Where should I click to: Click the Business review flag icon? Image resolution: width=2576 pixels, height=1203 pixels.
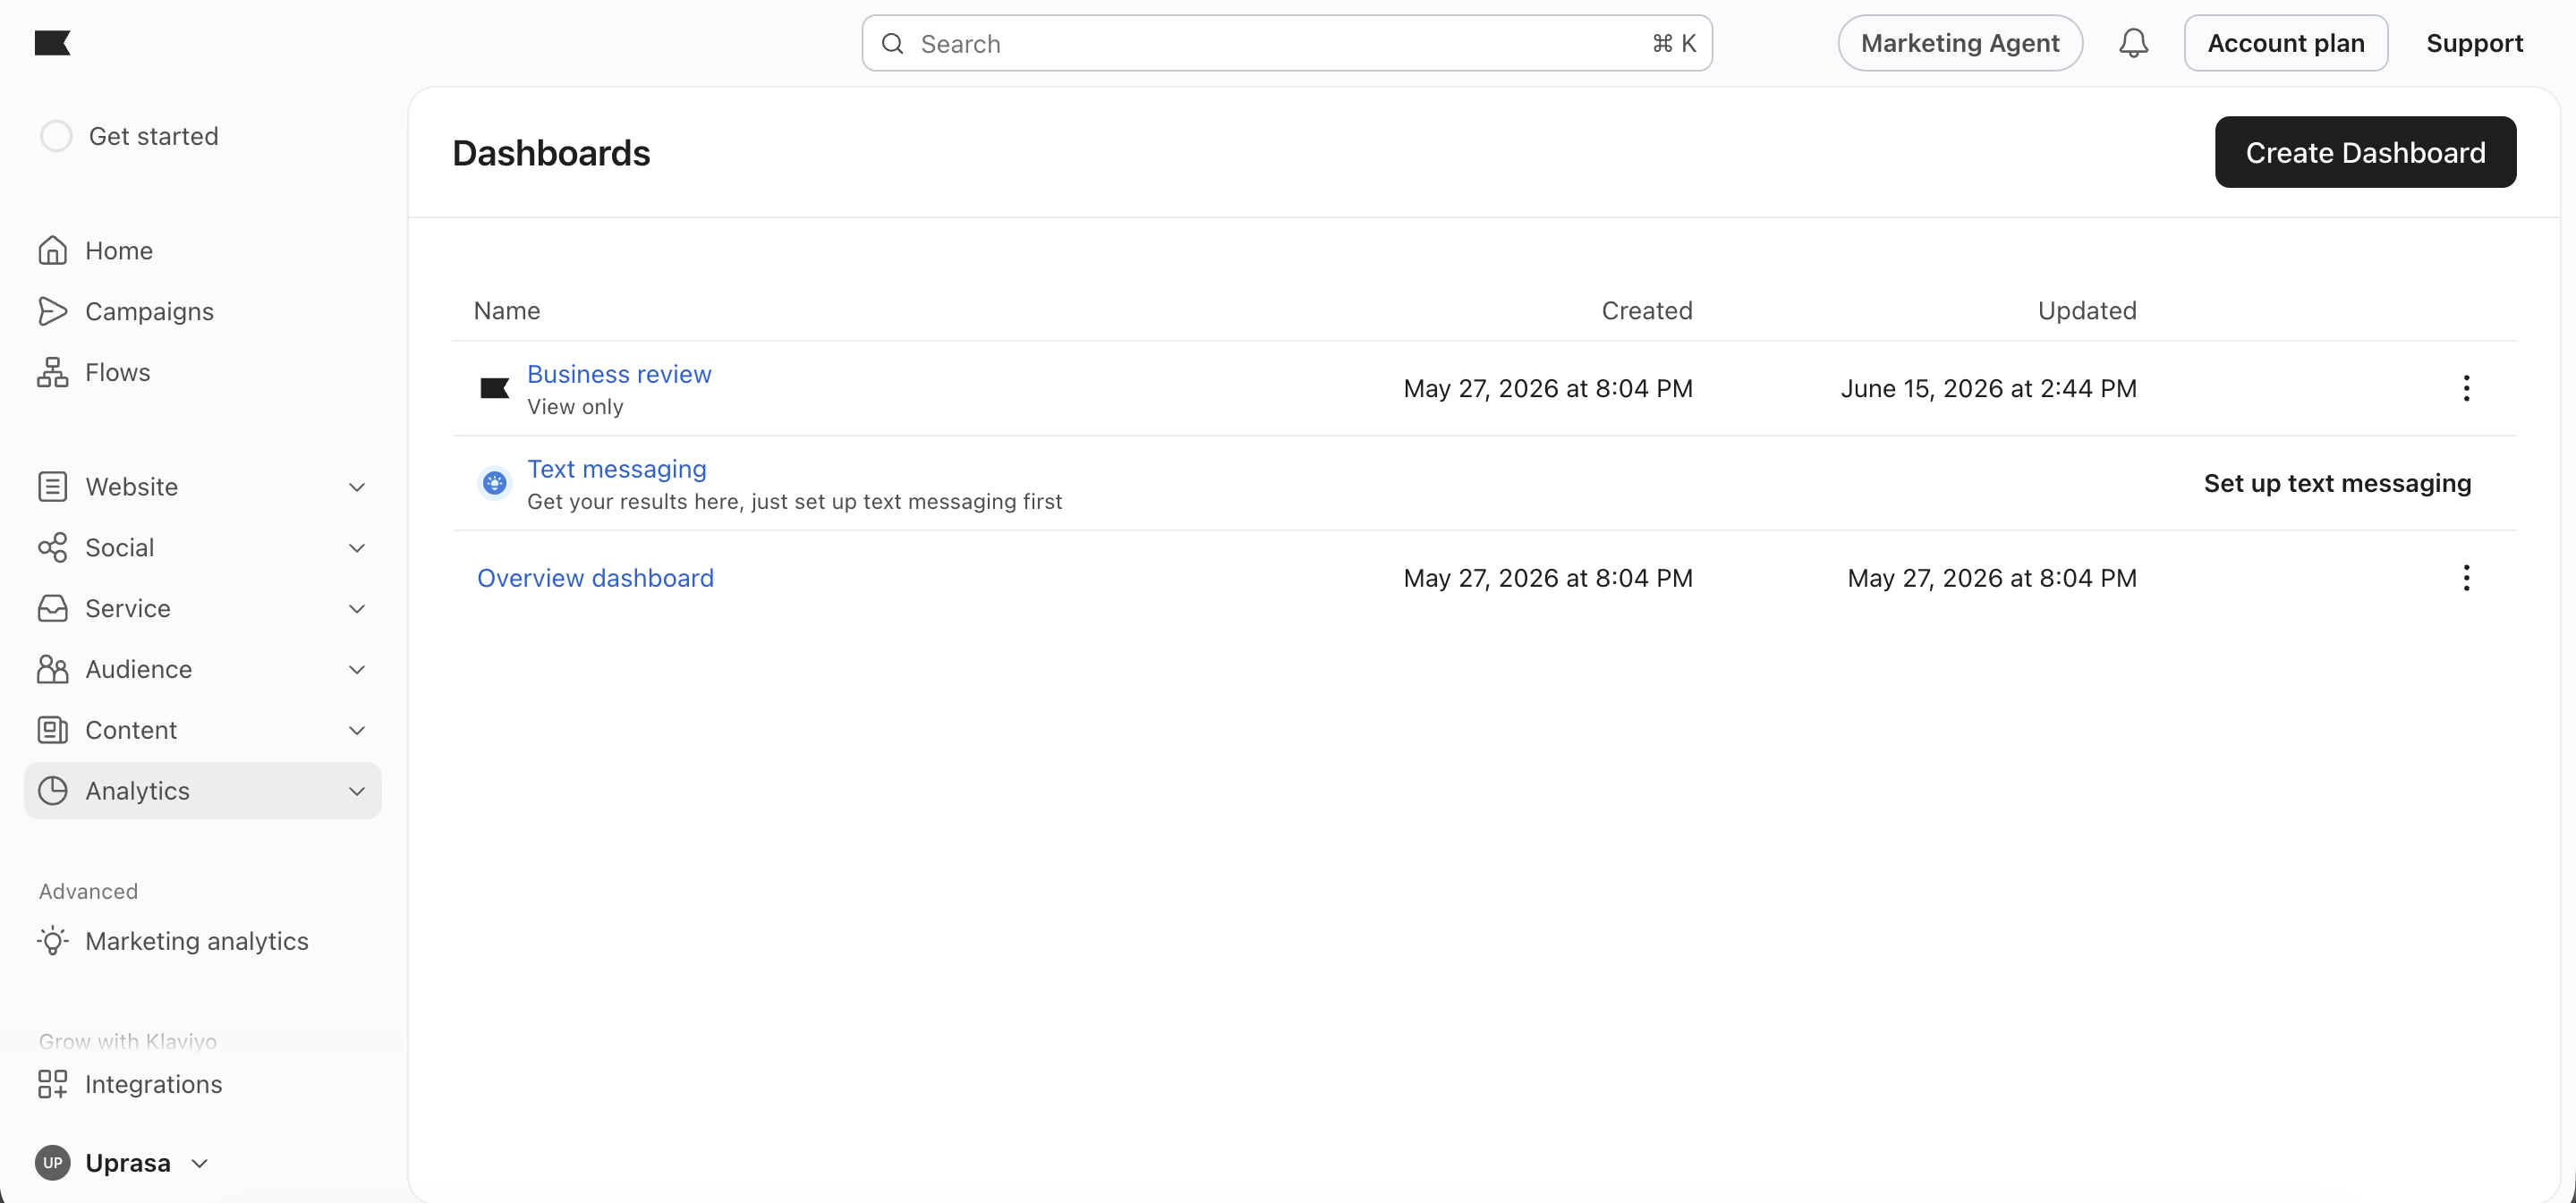[x=495, y=388]
